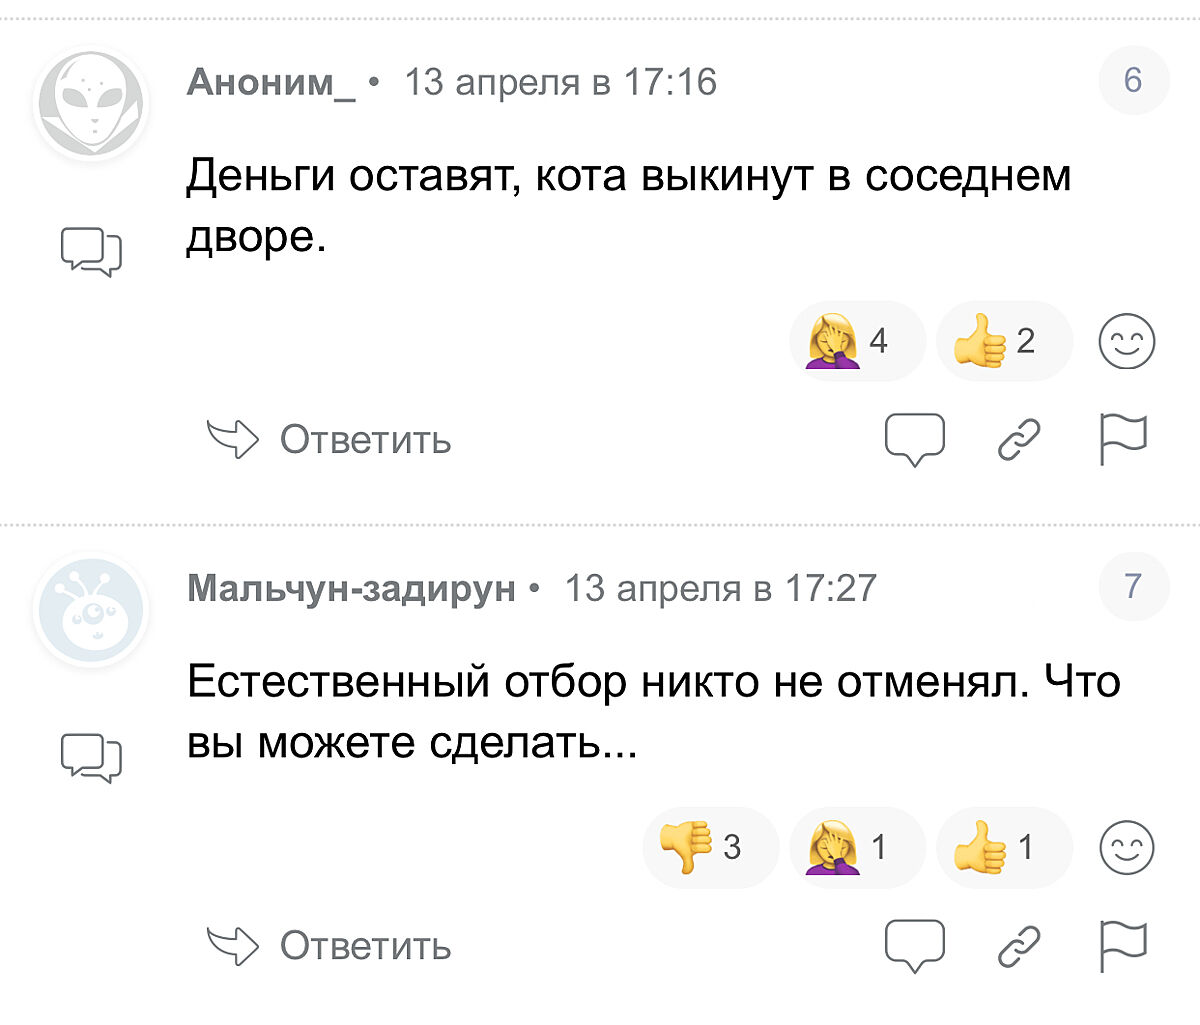The width and height of the screenshot is (1200, 1025).
Task: Toggle facepalm reaction on Мальчун-задирун comment
Action: click(x=857, y=847)
